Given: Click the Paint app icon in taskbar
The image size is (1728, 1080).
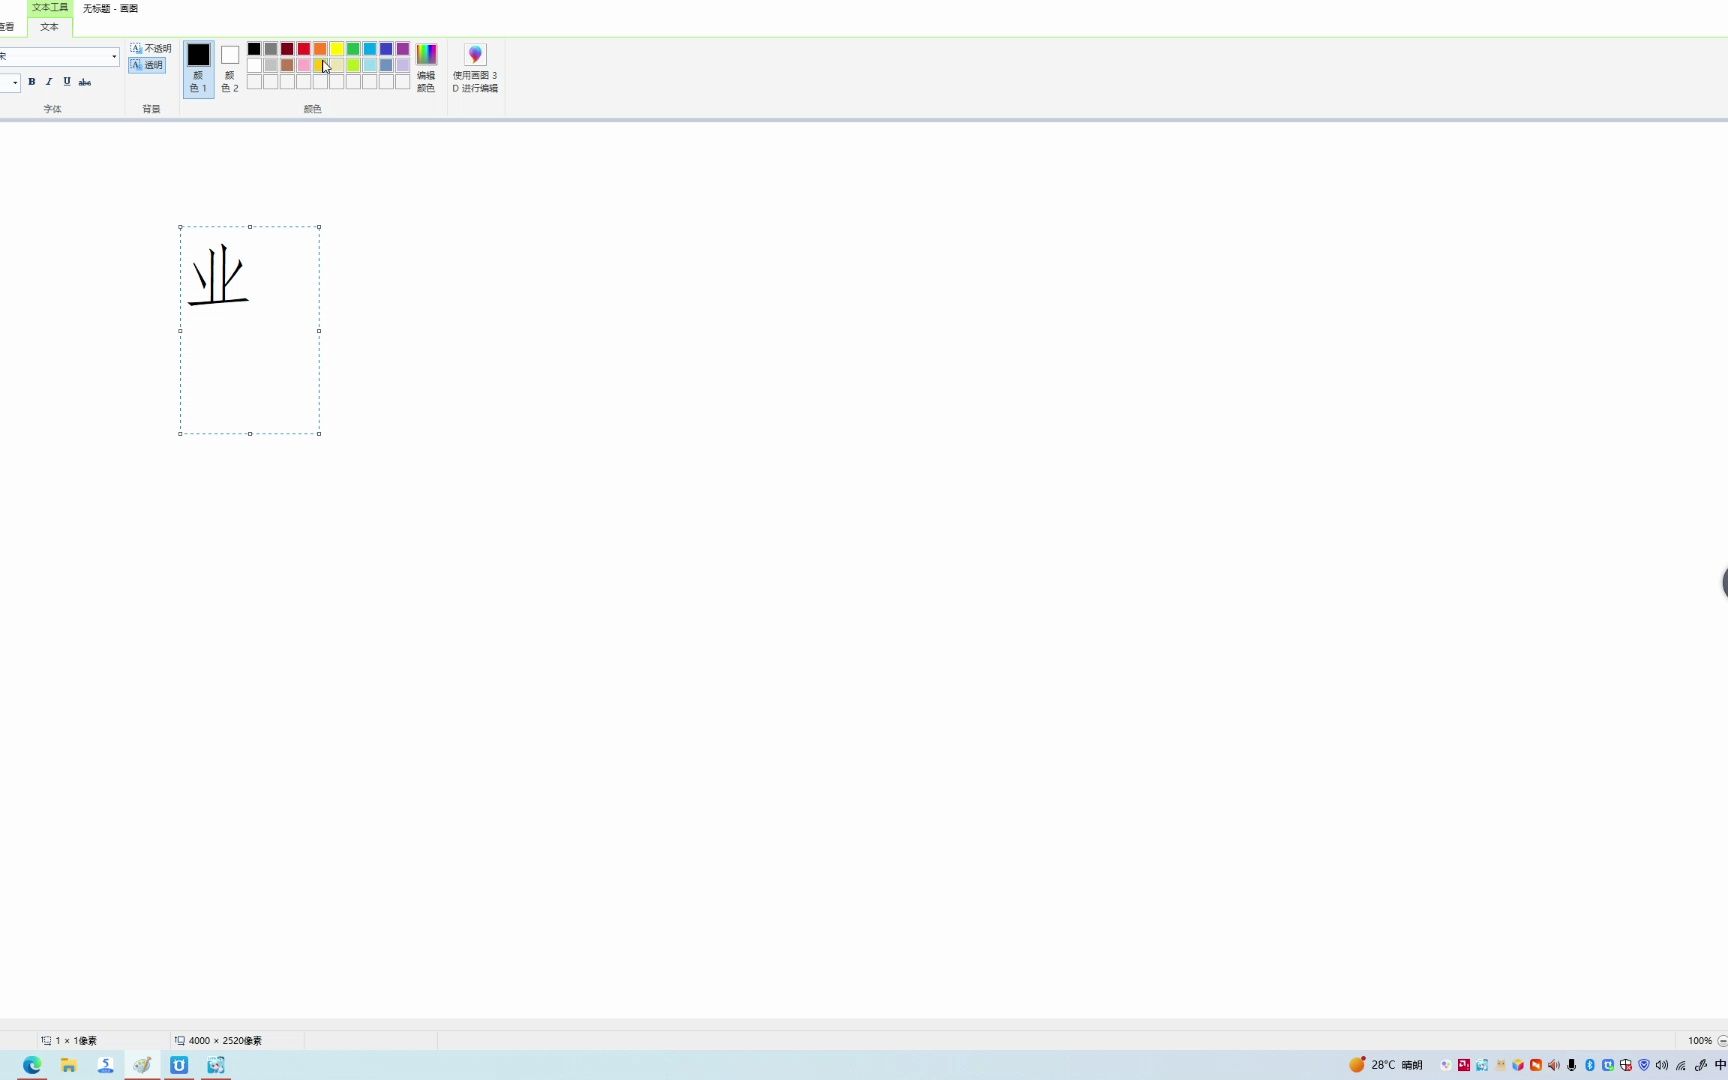Looking at the screenshot, I should point(142,1065).
